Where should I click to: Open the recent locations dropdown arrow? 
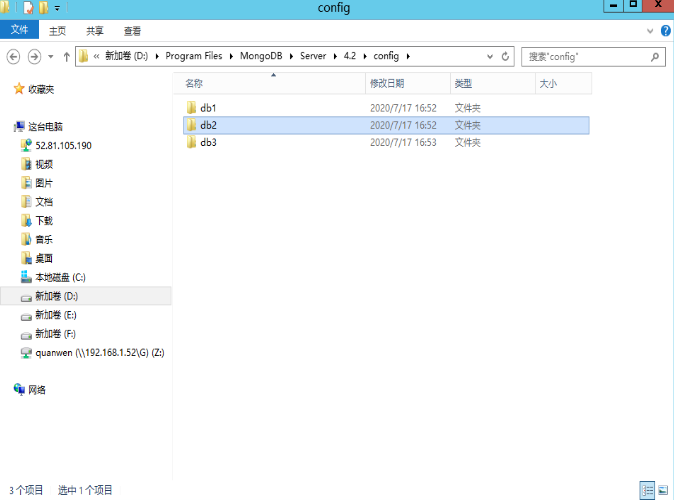[x=51, y=57]
